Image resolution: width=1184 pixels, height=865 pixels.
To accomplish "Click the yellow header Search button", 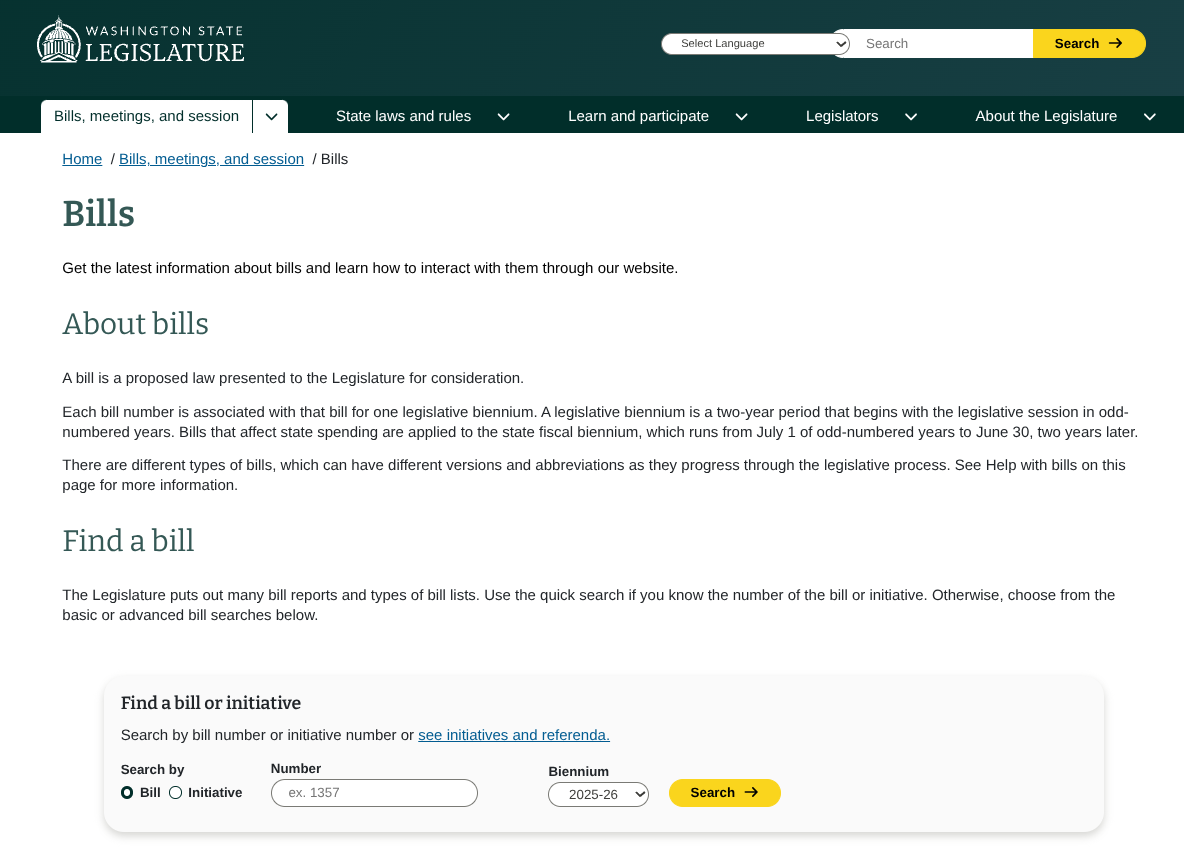I will tap(1089, 44).
